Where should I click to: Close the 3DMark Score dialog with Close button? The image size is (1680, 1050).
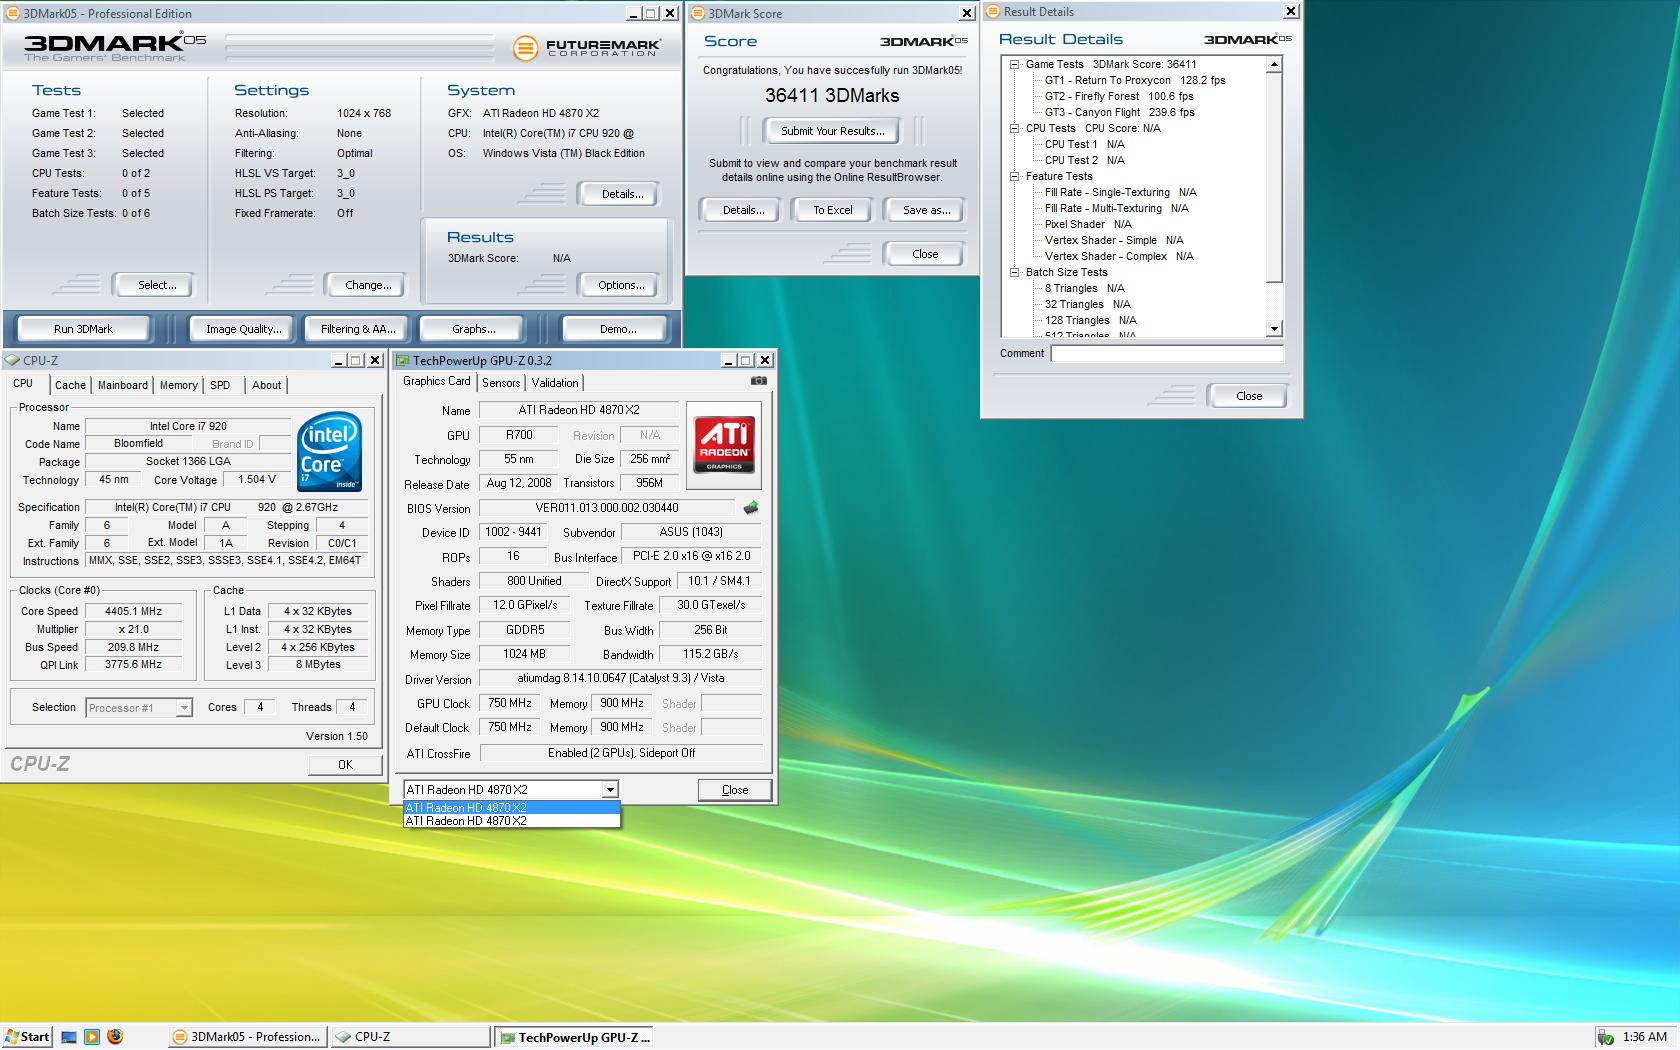click(x=925, y=254)
